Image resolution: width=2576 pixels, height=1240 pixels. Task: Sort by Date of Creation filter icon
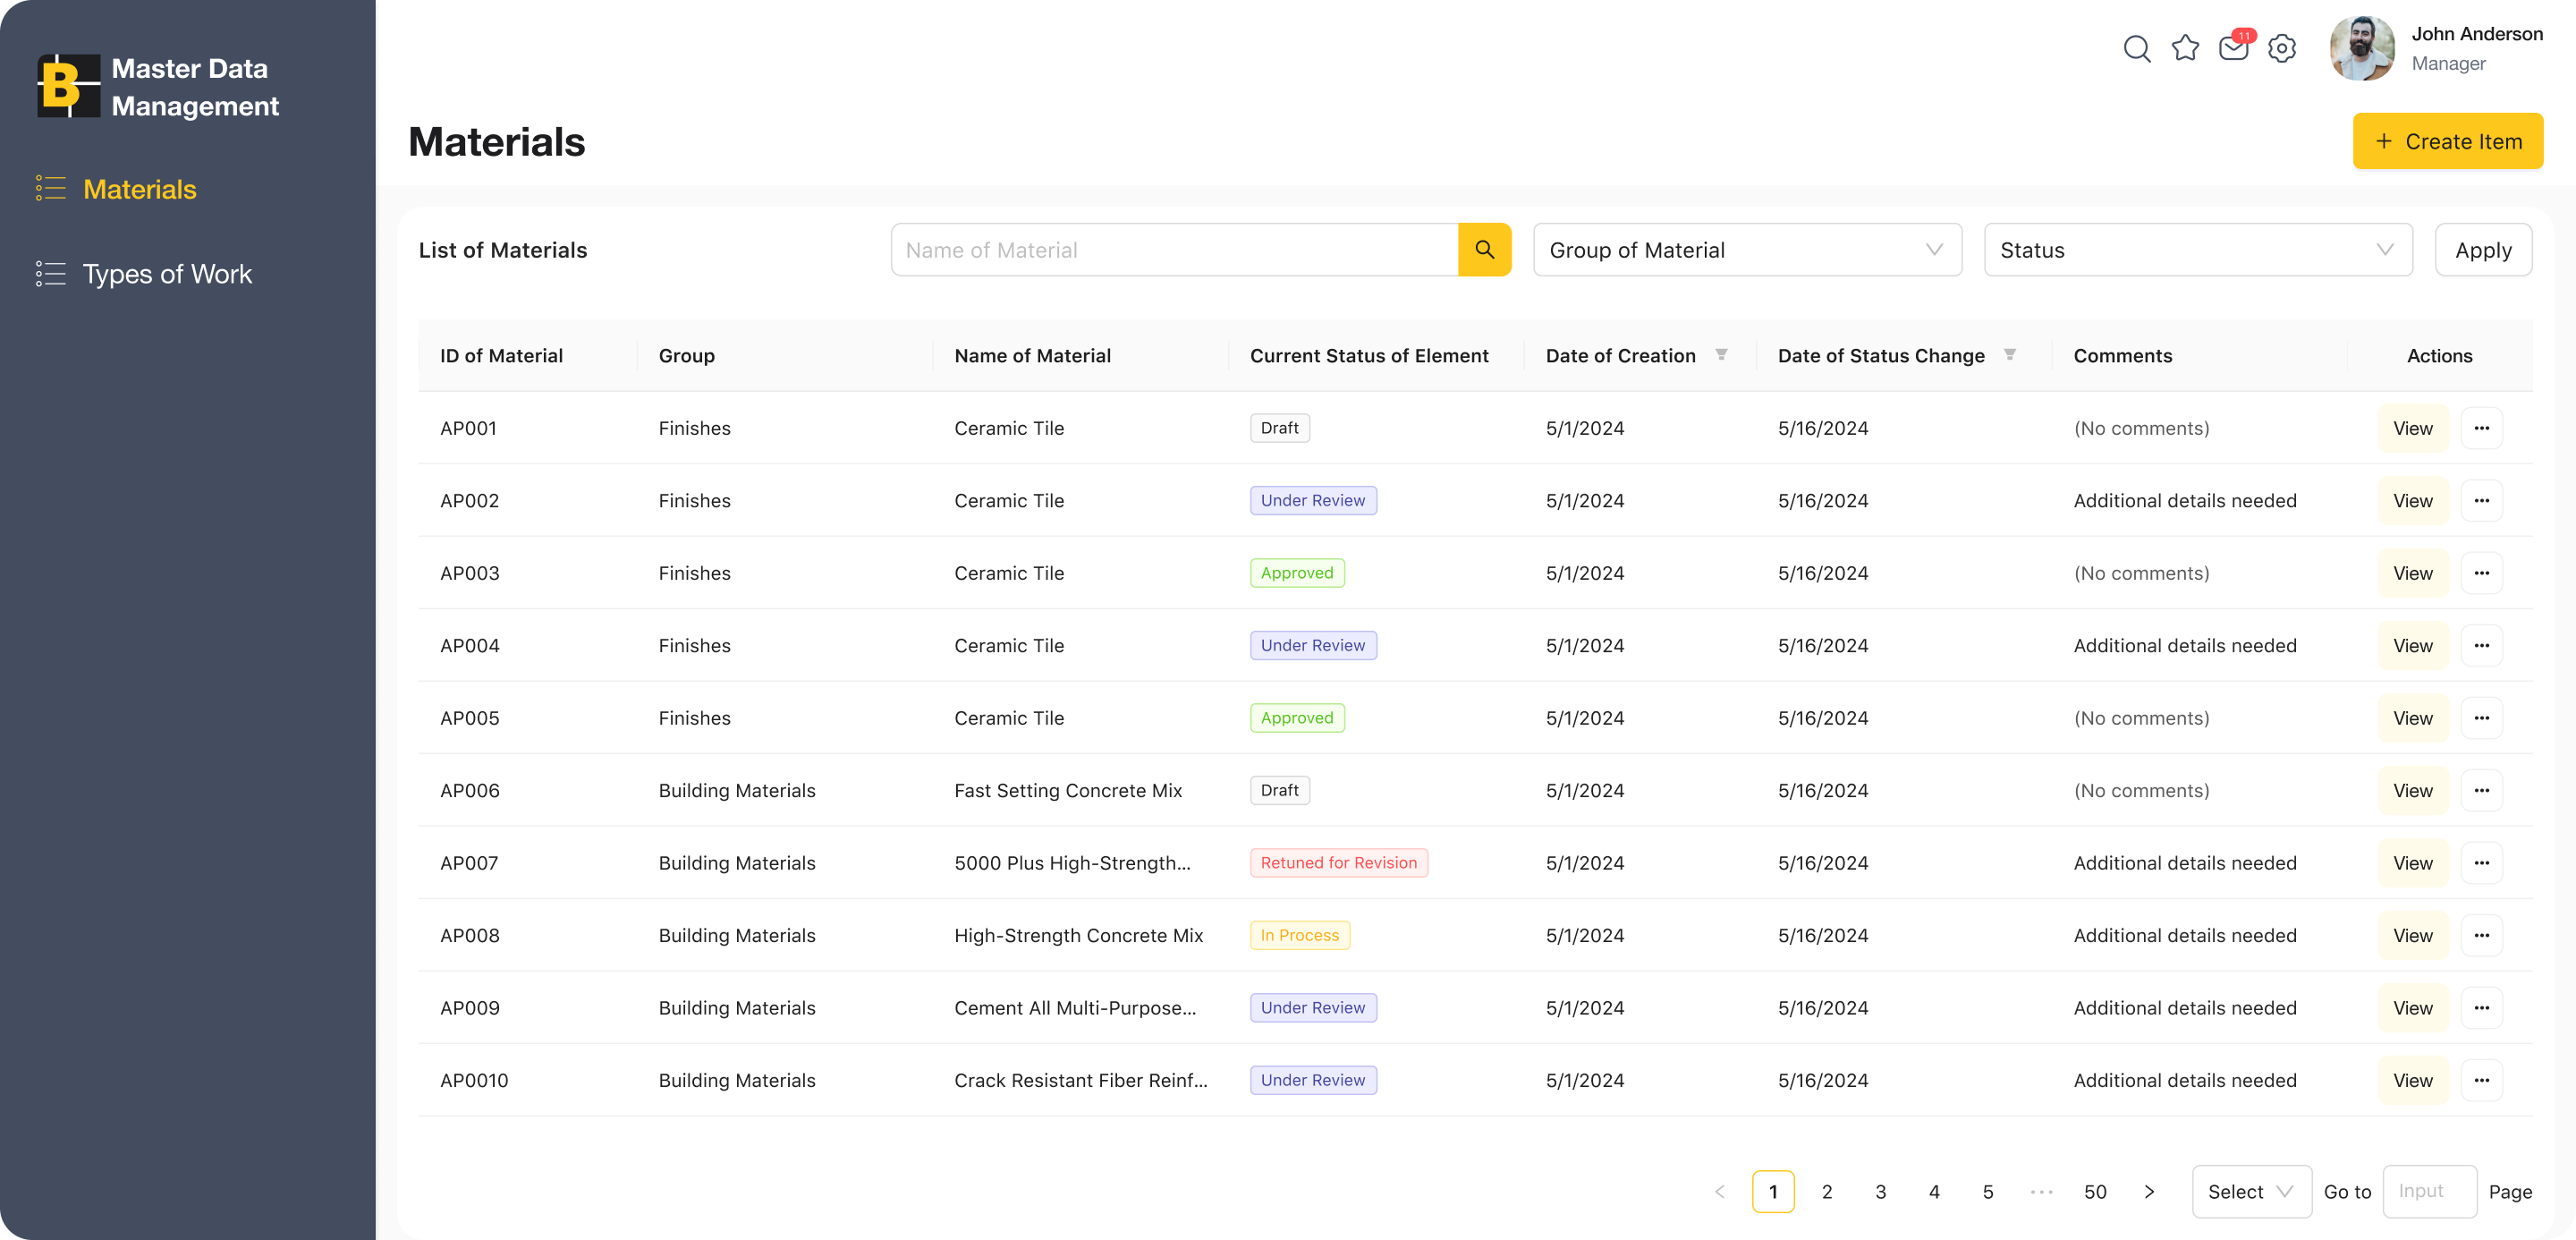(x=1721, y=355)
